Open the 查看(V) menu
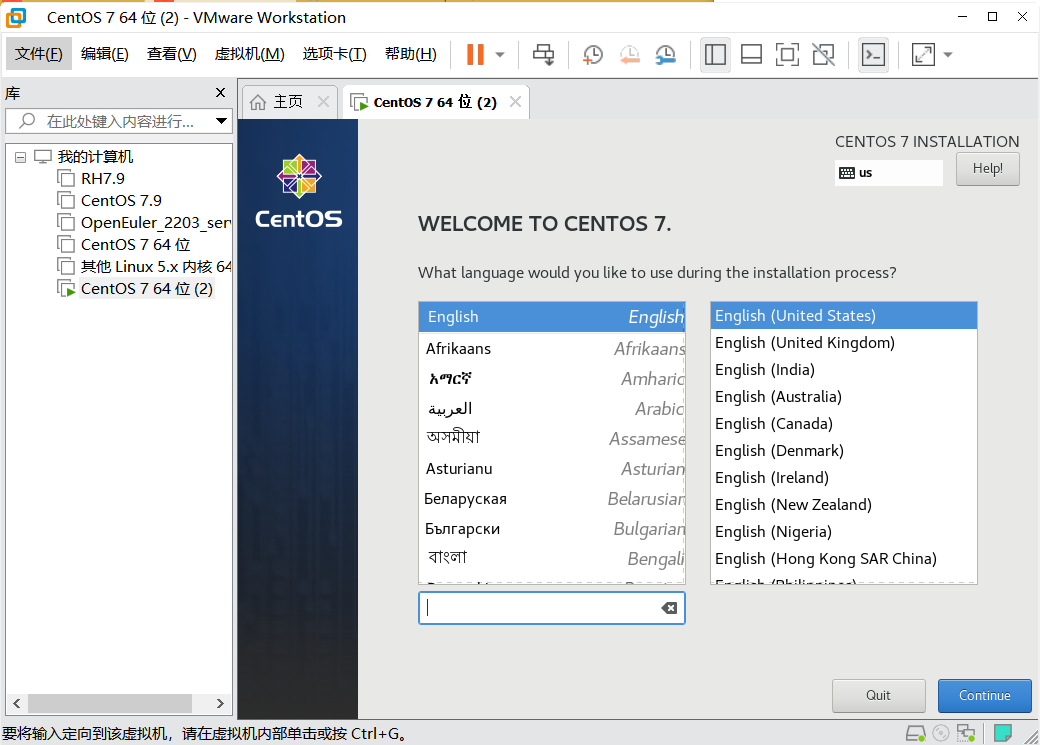Screen dimensions: 1040x745 coord(172,54)
